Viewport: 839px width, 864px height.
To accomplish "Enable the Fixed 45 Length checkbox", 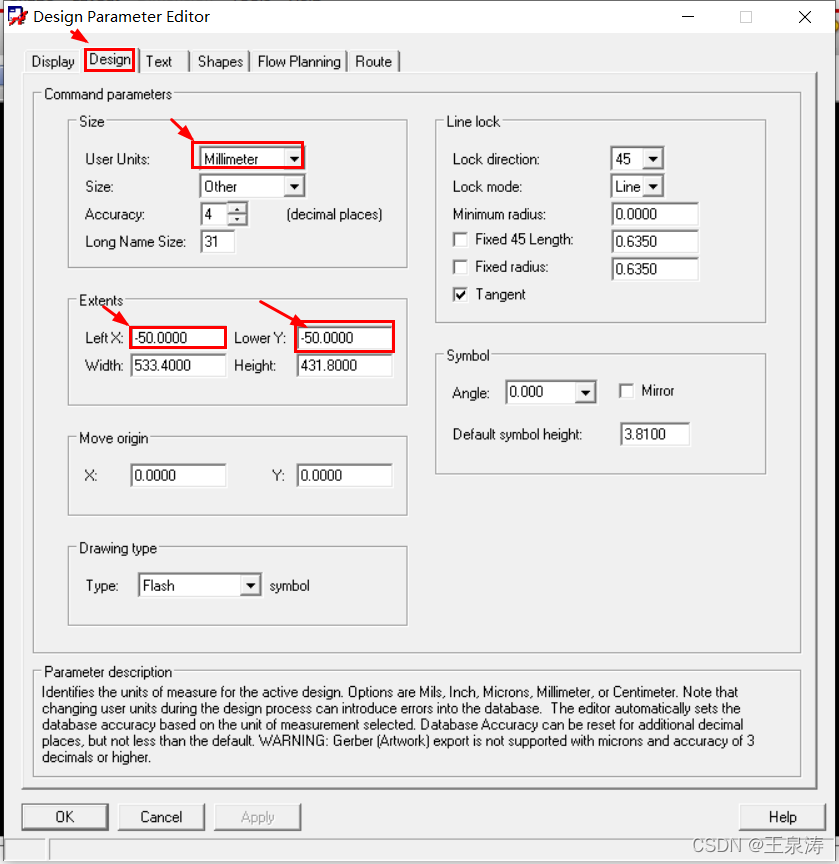I will point(460,240).
